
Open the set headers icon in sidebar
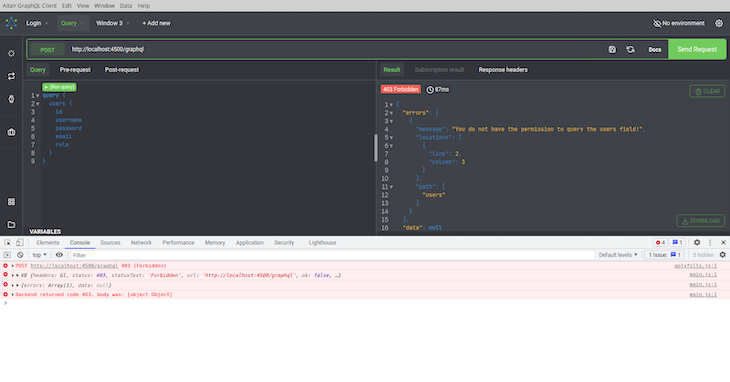[x=11, y=54]
